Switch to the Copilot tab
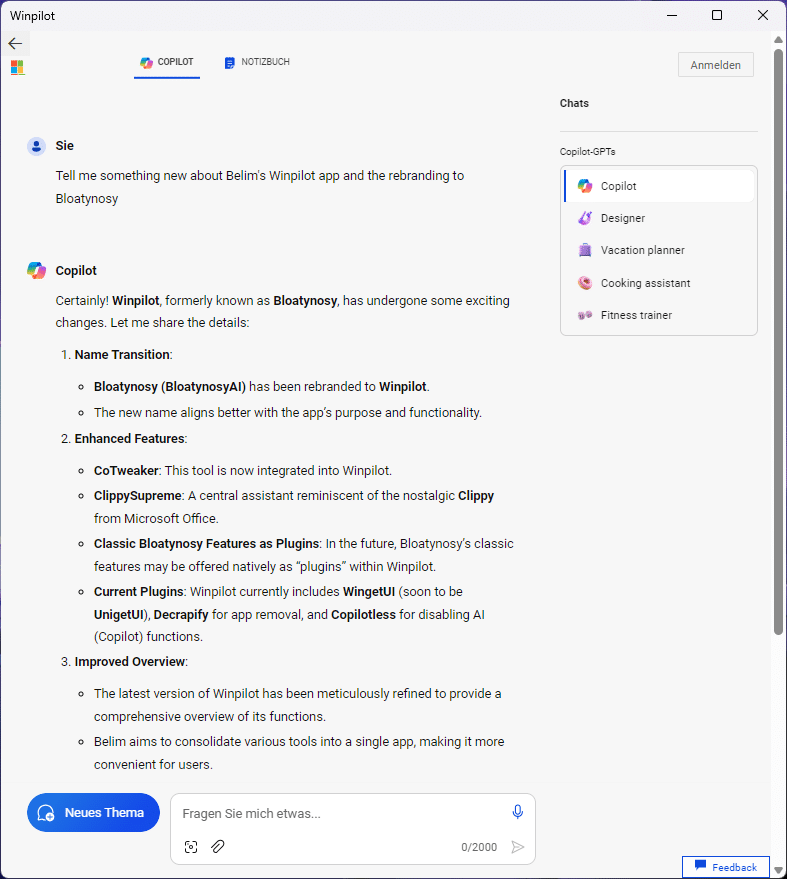This screenshot has height=879, width=787. click(x=167, y=62)
